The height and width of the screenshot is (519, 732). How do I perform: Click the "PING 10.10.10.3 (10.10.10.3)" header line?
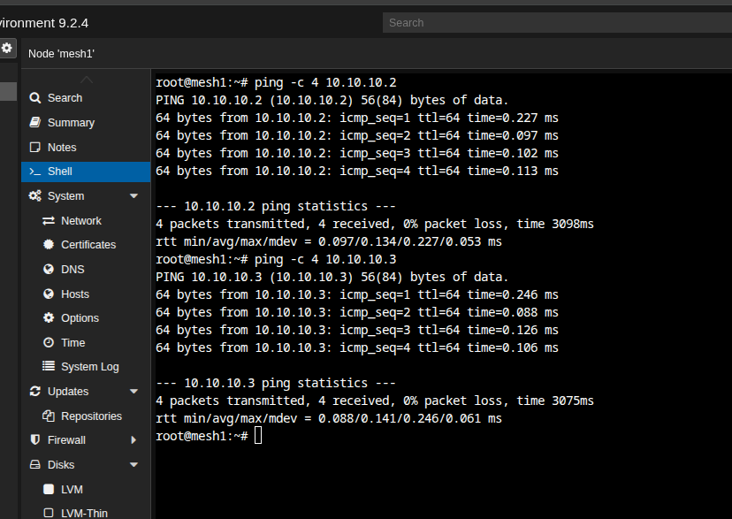click(332, 277)
